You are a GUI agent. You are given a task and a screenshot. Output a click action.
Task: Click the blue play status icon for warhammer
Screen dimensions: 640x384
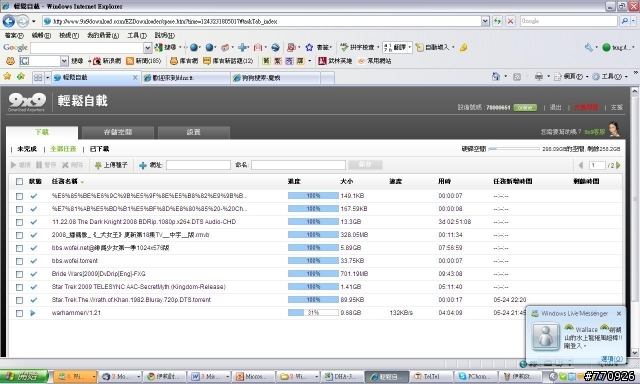(x=33, y=313)
